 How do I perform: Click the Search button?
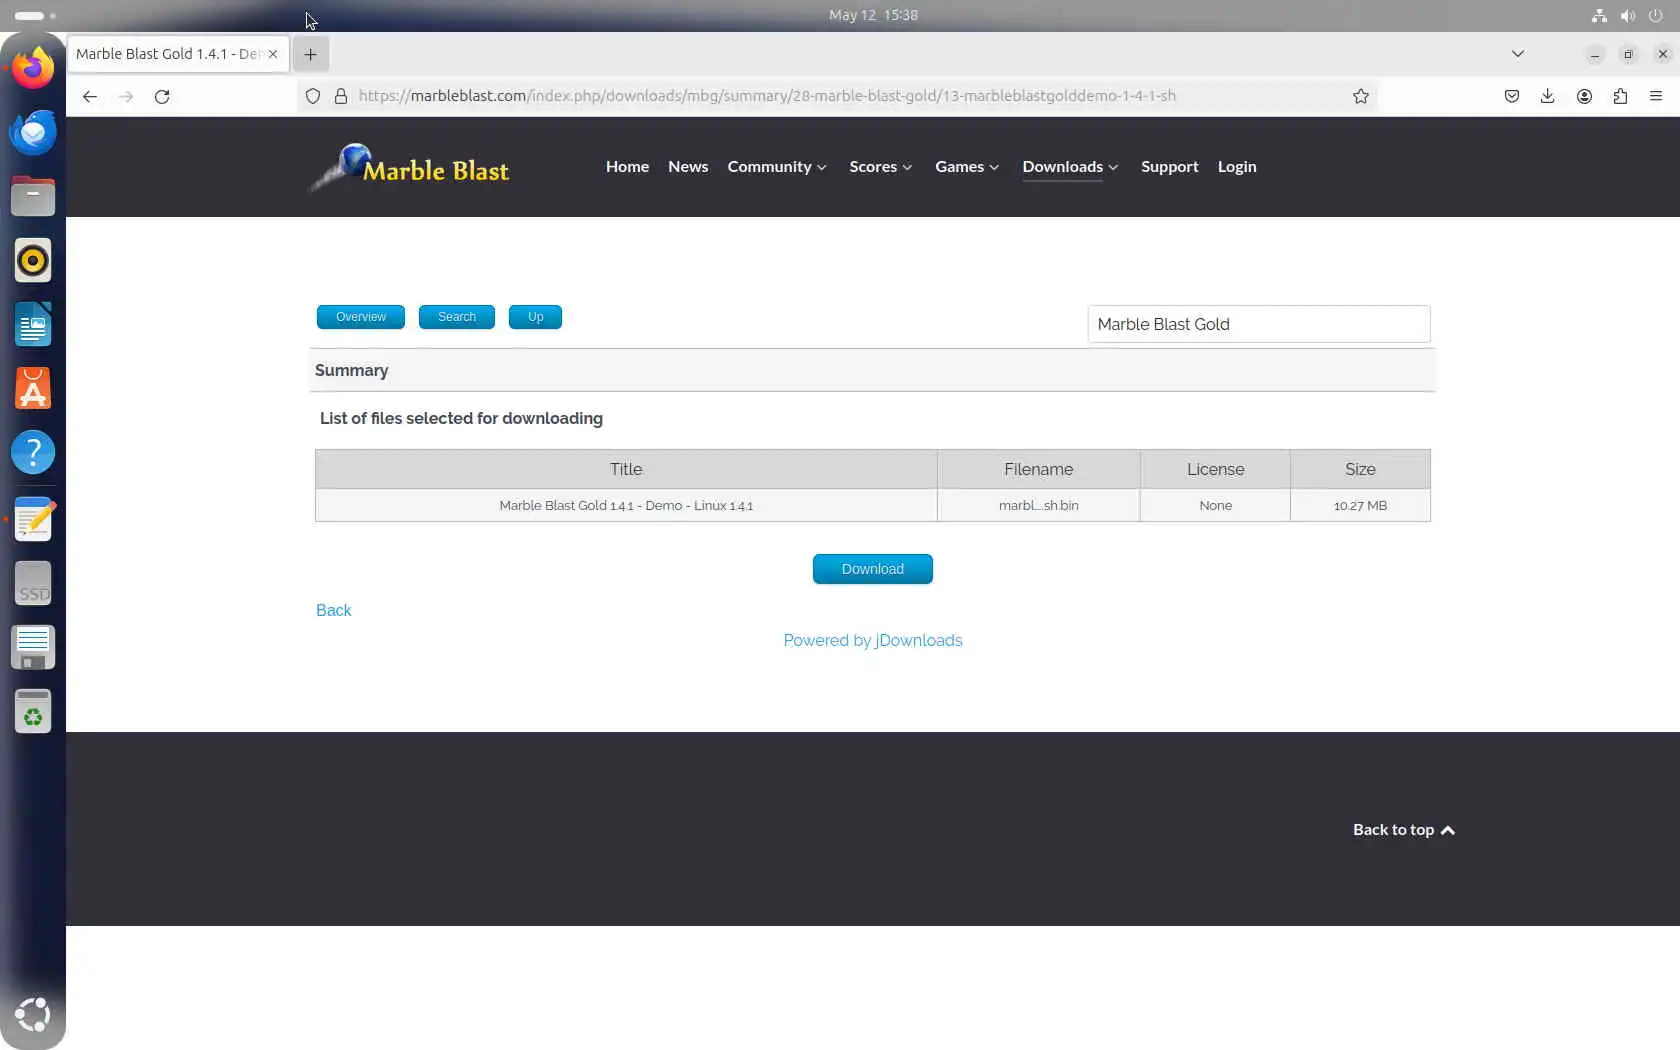tap(457, 317)
